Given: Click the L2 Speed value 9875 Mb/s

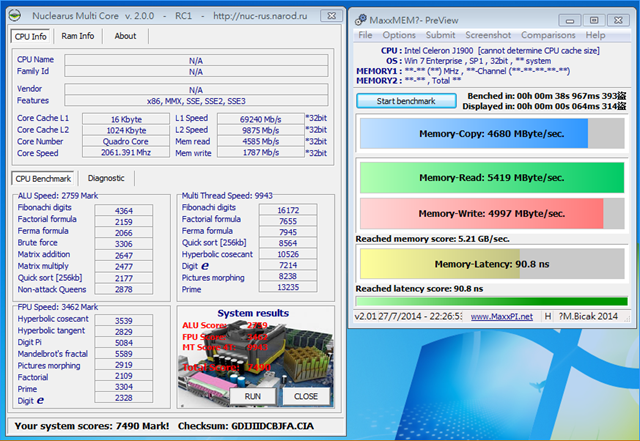Looking at the screenshot, I should 260,130.
